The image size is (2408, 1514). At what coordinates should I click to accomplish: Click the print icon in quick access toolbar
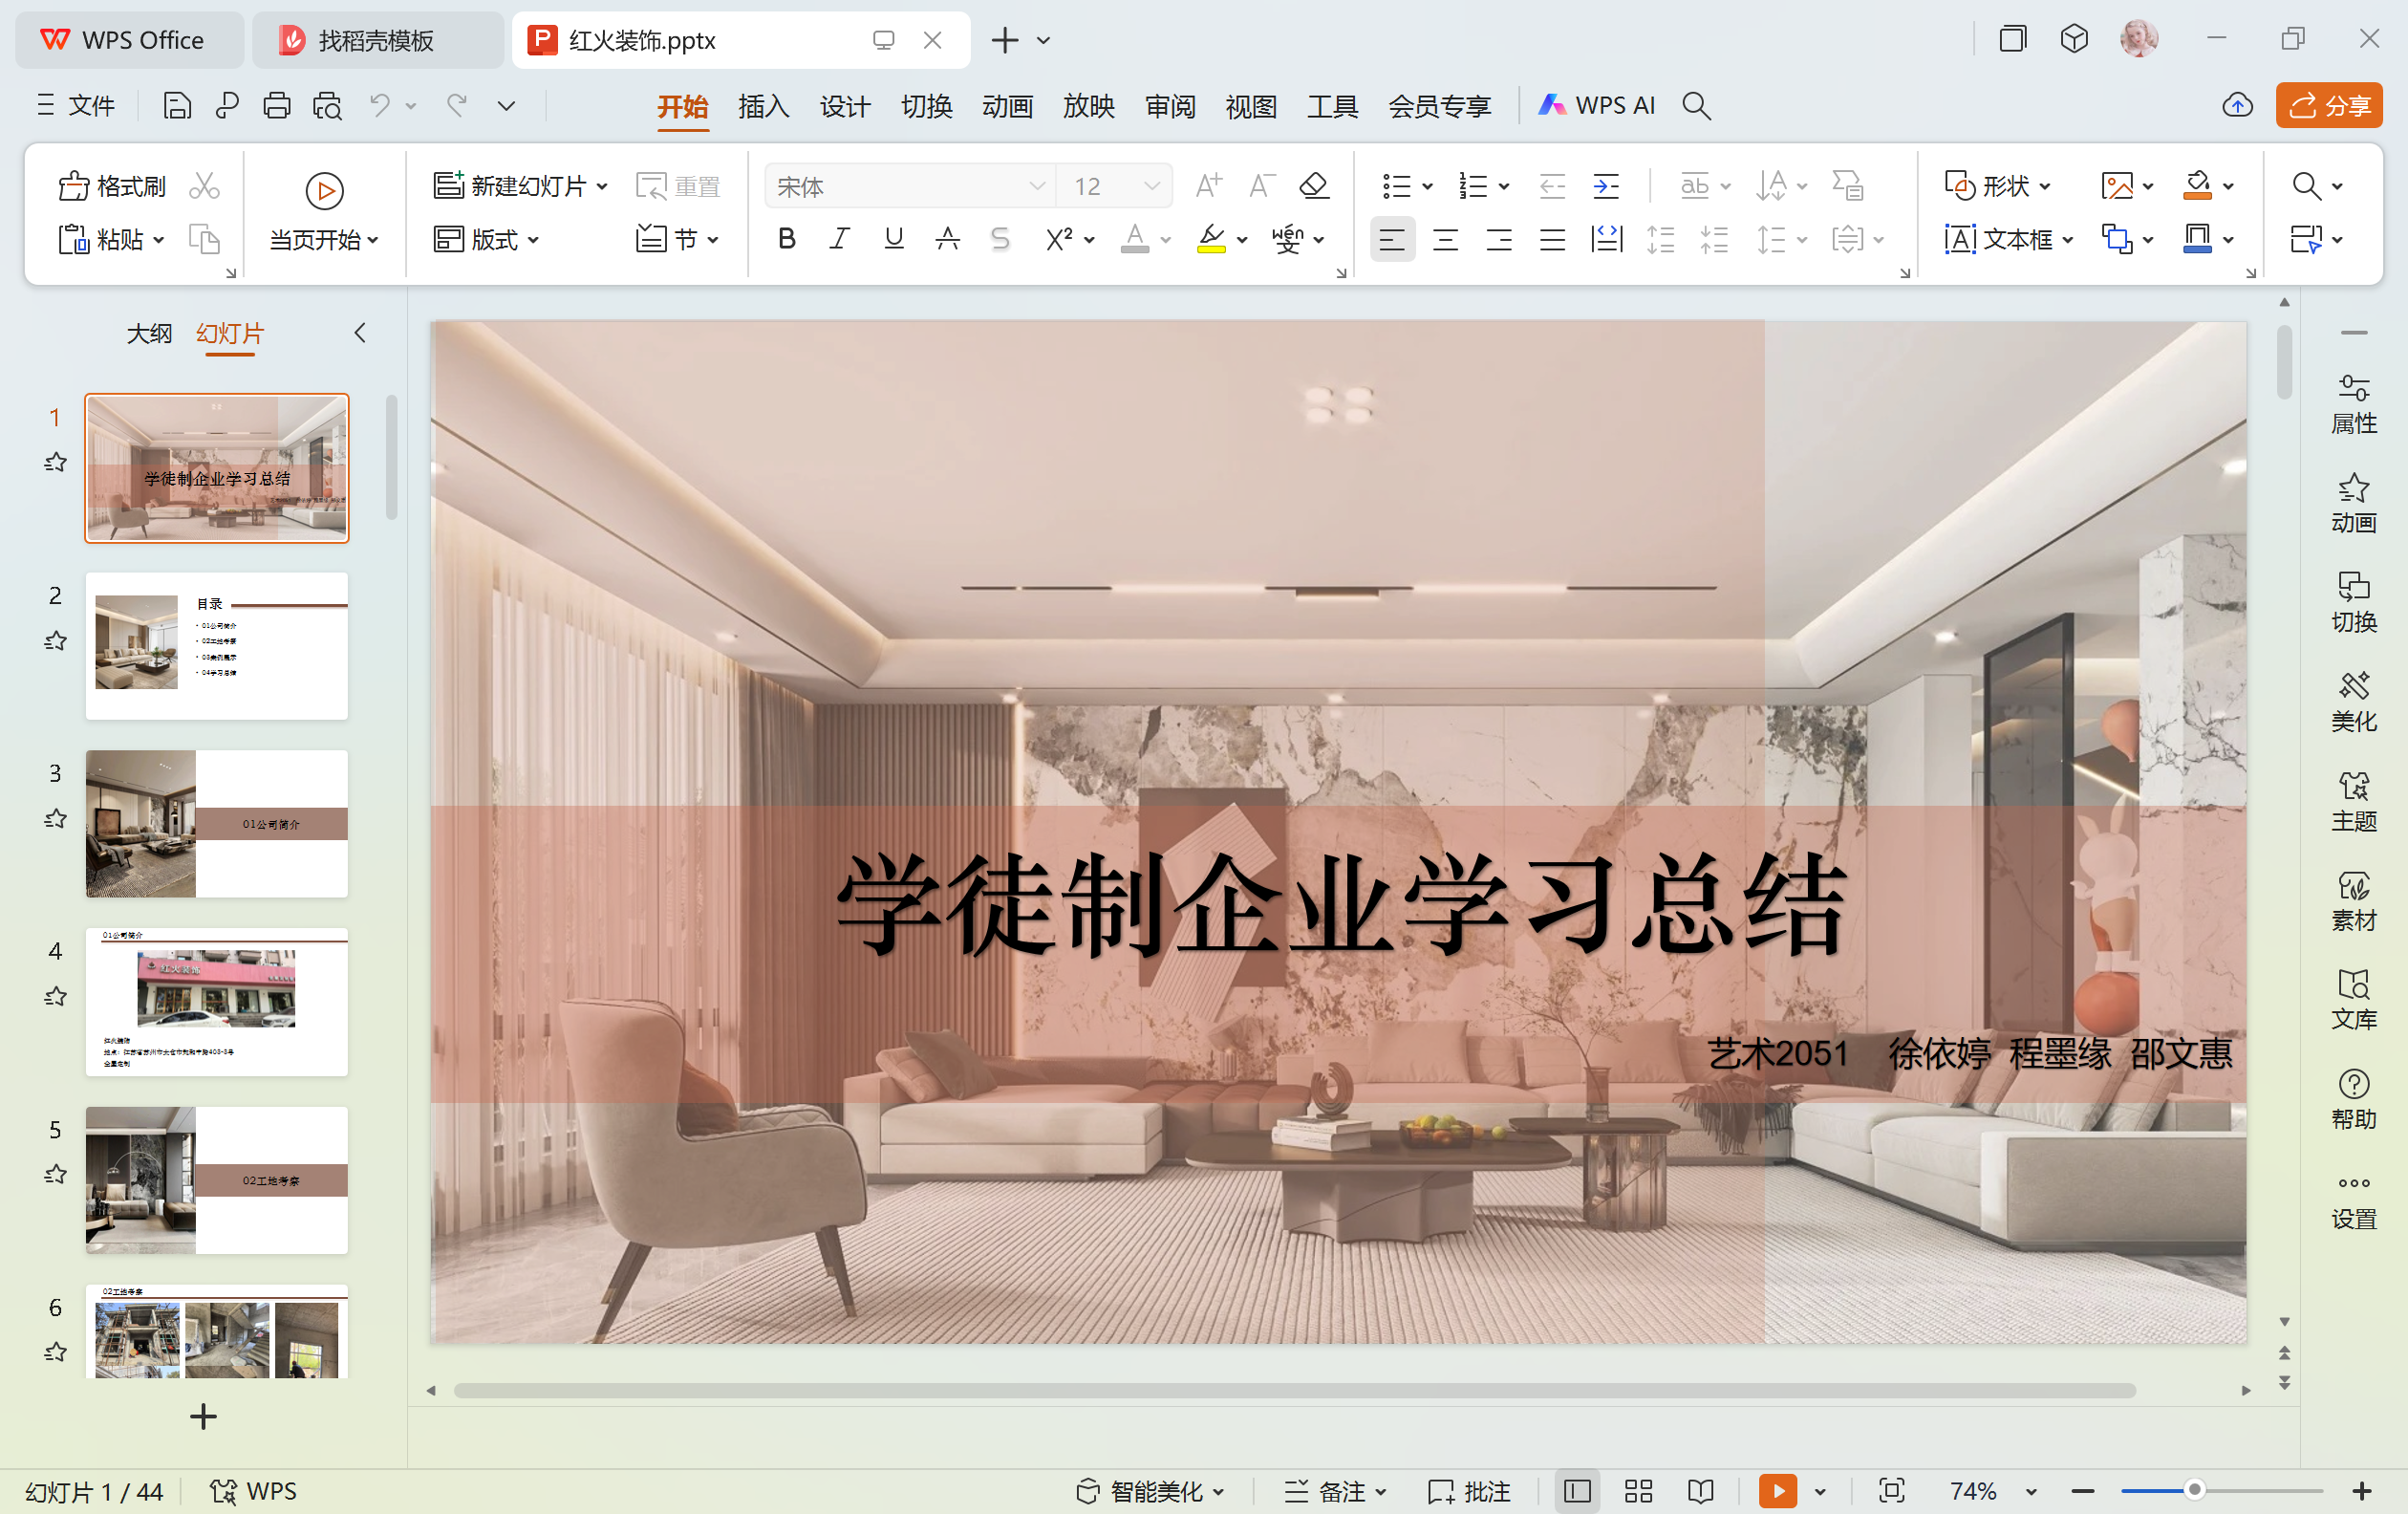coord(276,106)
